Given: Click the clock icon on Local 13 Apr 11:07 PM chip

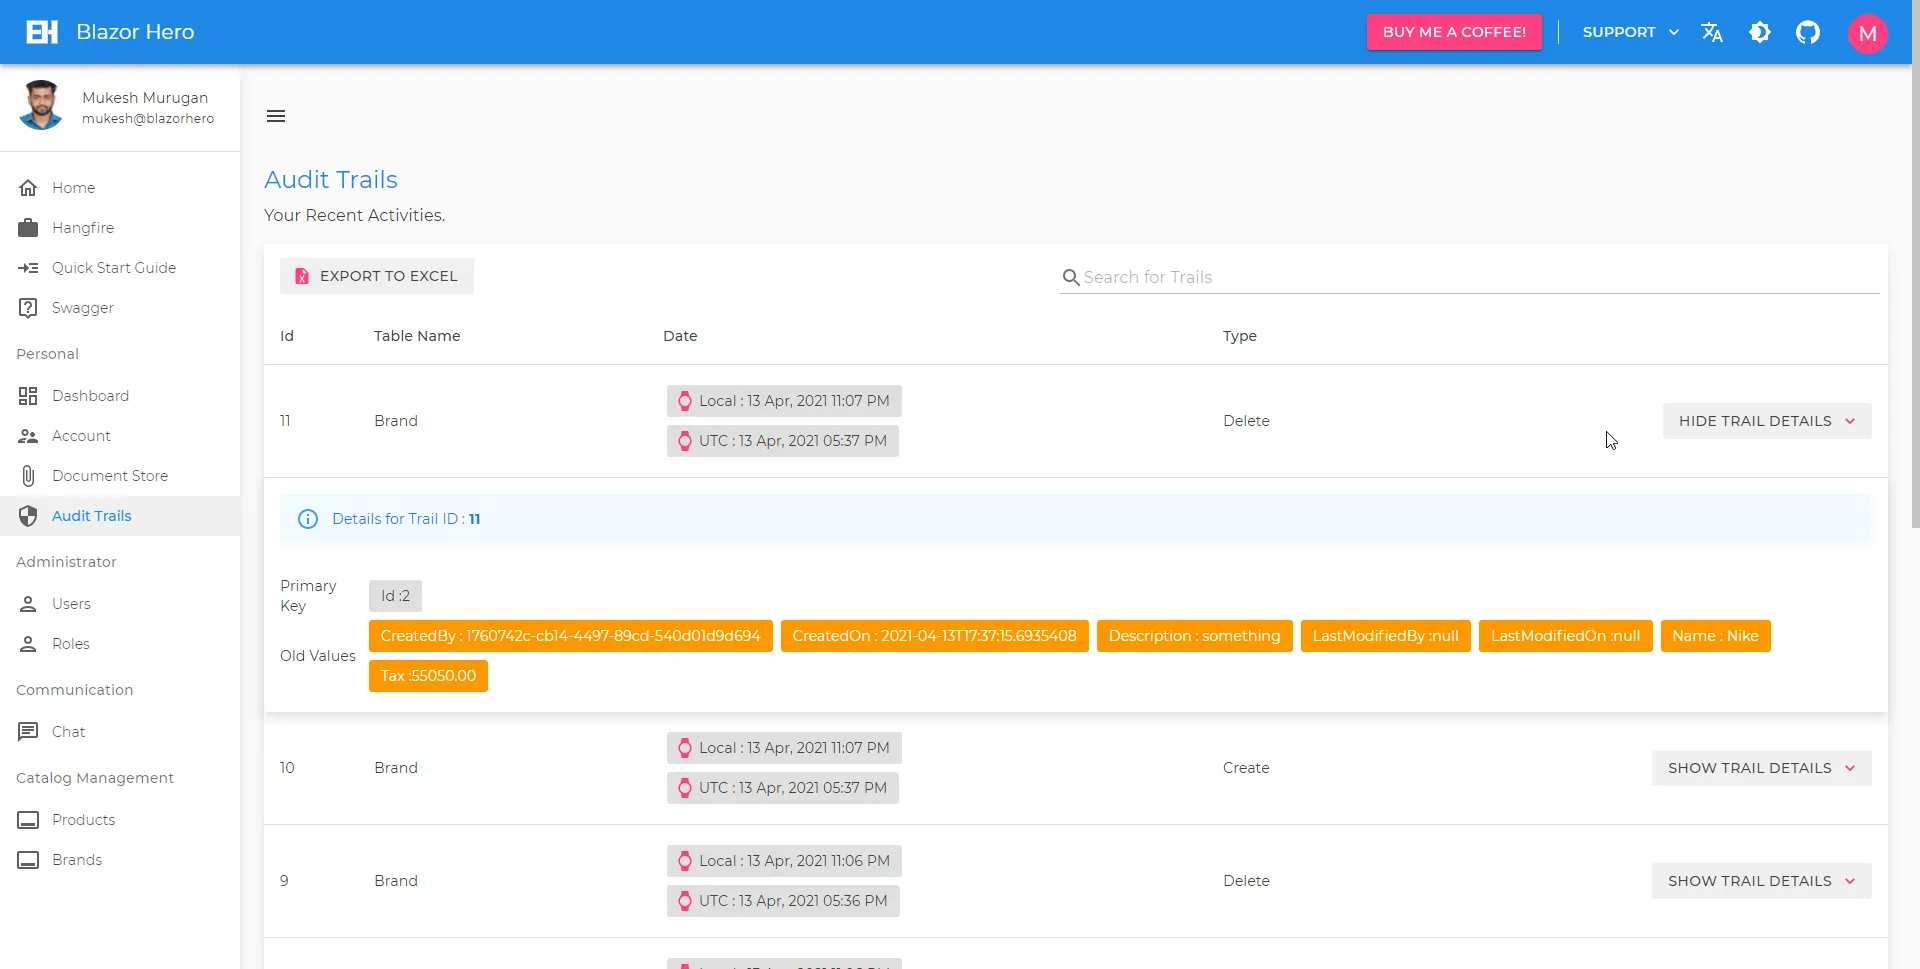Looking at the screenshot, I should pyautogui.click(x=685, y=401).
